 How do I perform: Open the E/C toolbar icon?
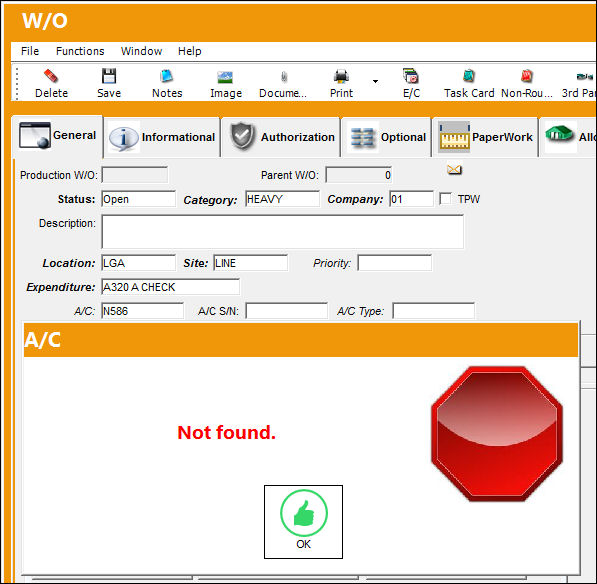pyautogui.click(x=411, y=76)
